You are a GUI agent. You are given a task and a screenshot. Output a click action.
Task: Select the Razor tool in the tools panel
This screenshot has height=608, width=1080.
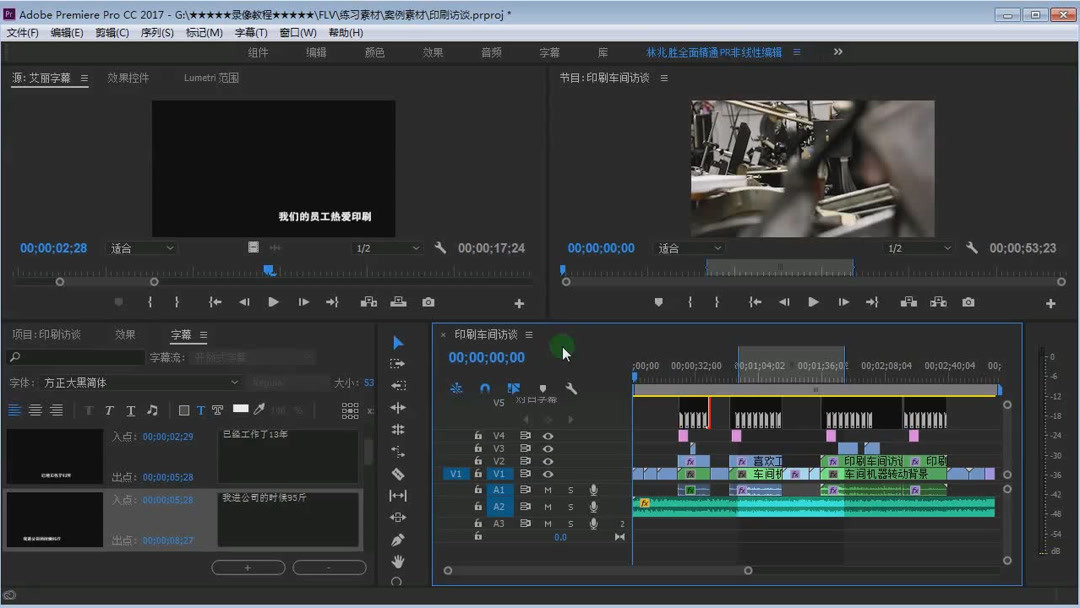pyautogui.click(x=398, y=474)
